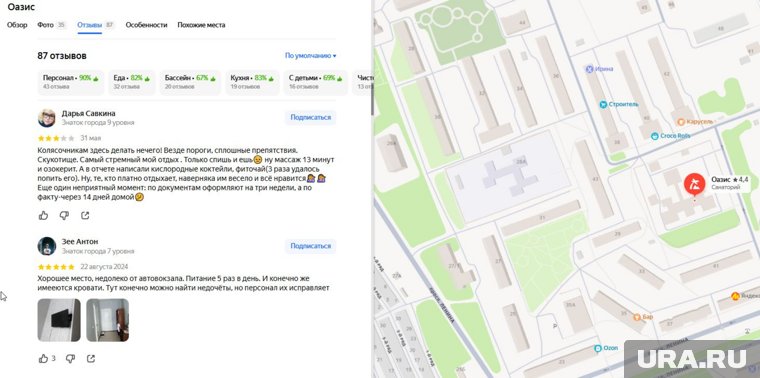Like Зее Антон's review with thumbs up
Image resolution: width=760 pixels, height=378 pixels.
click(43, 359)
